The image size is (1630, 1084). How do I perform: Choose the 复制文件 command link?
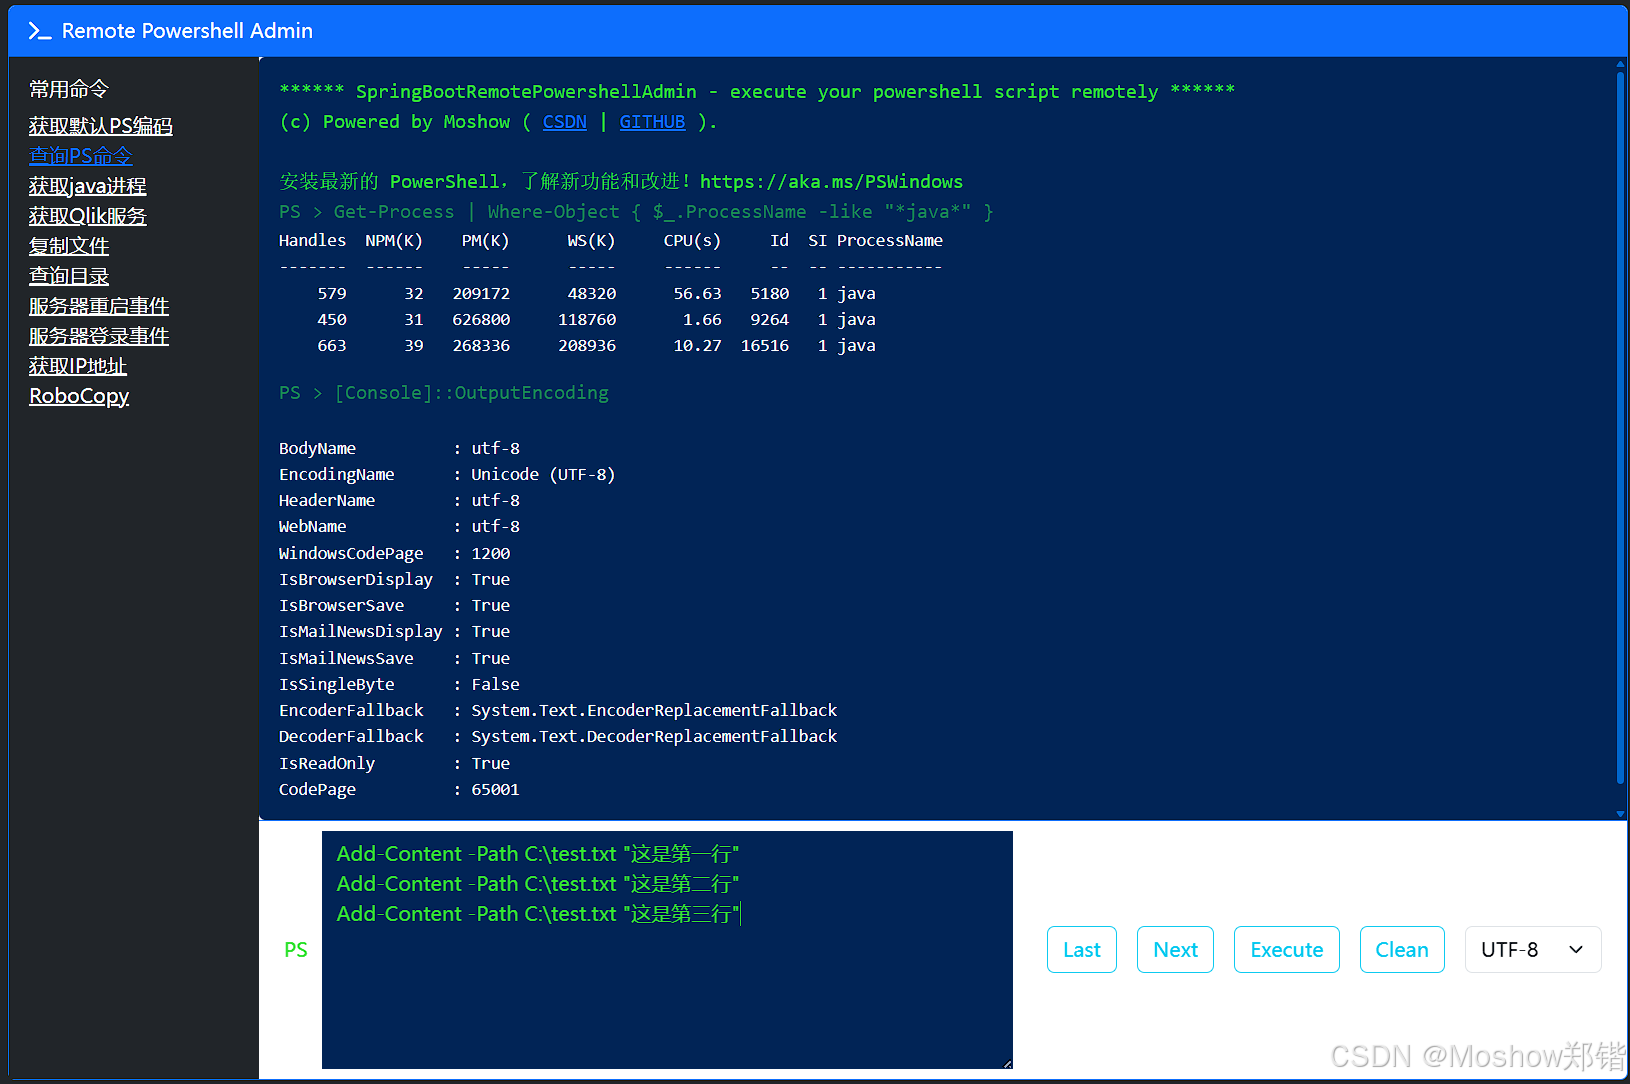pos(69,246)
